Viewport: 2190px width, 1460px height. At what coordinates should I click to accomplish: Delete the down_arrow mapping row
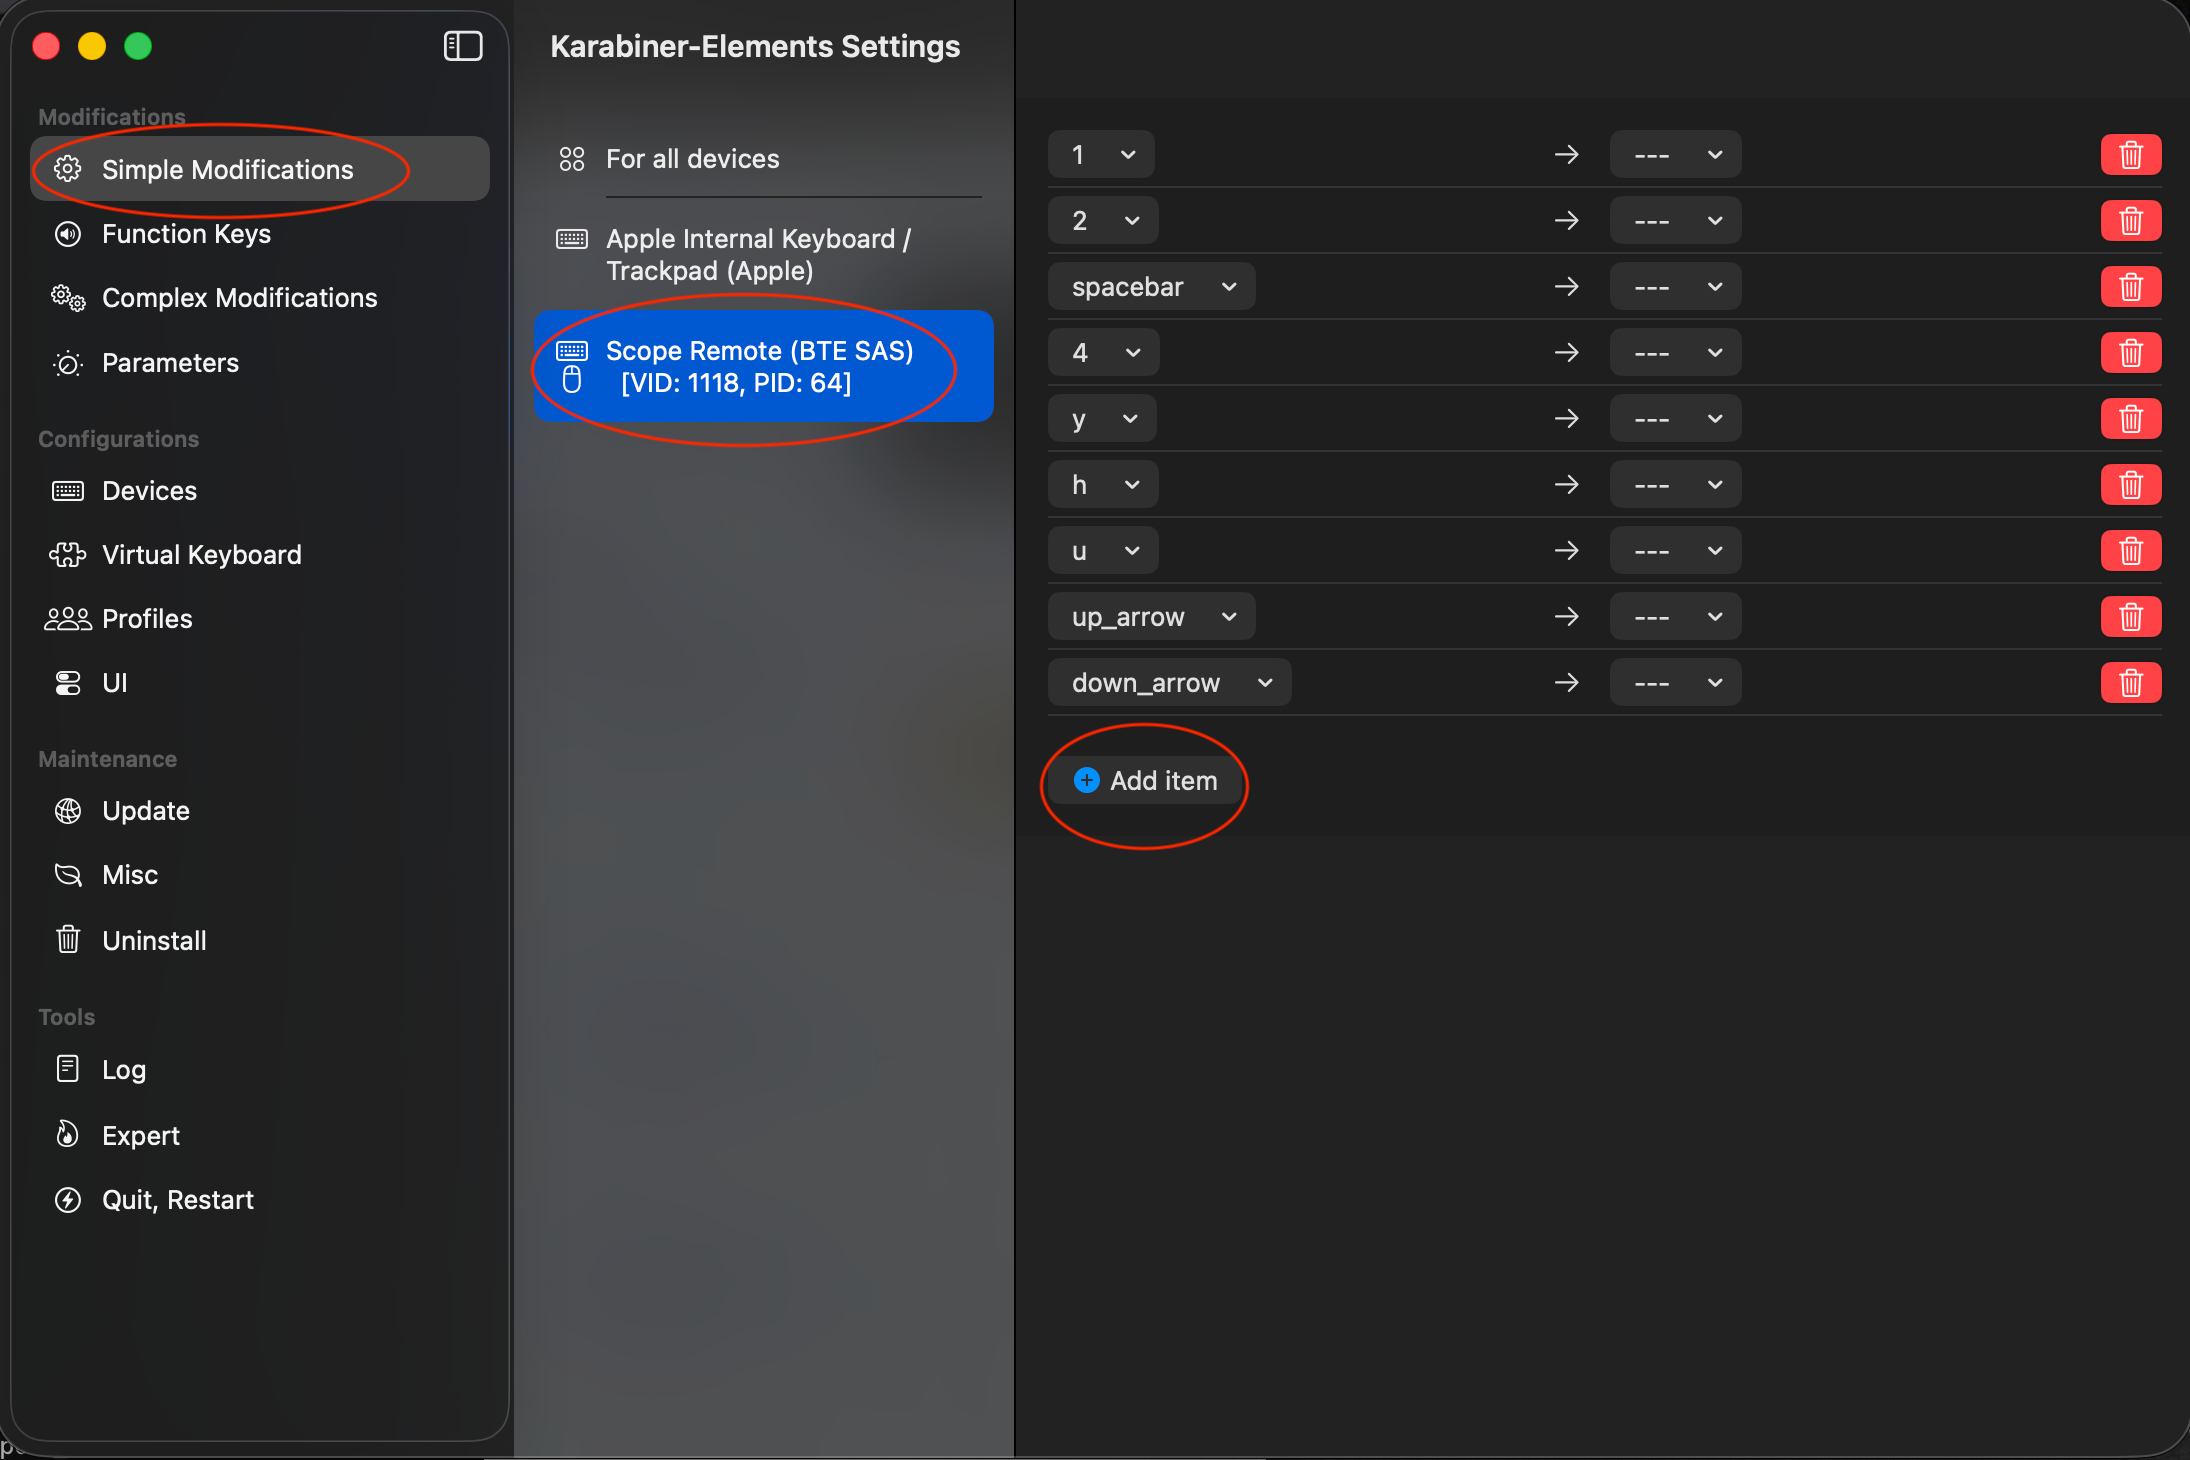click(2130, 683)
